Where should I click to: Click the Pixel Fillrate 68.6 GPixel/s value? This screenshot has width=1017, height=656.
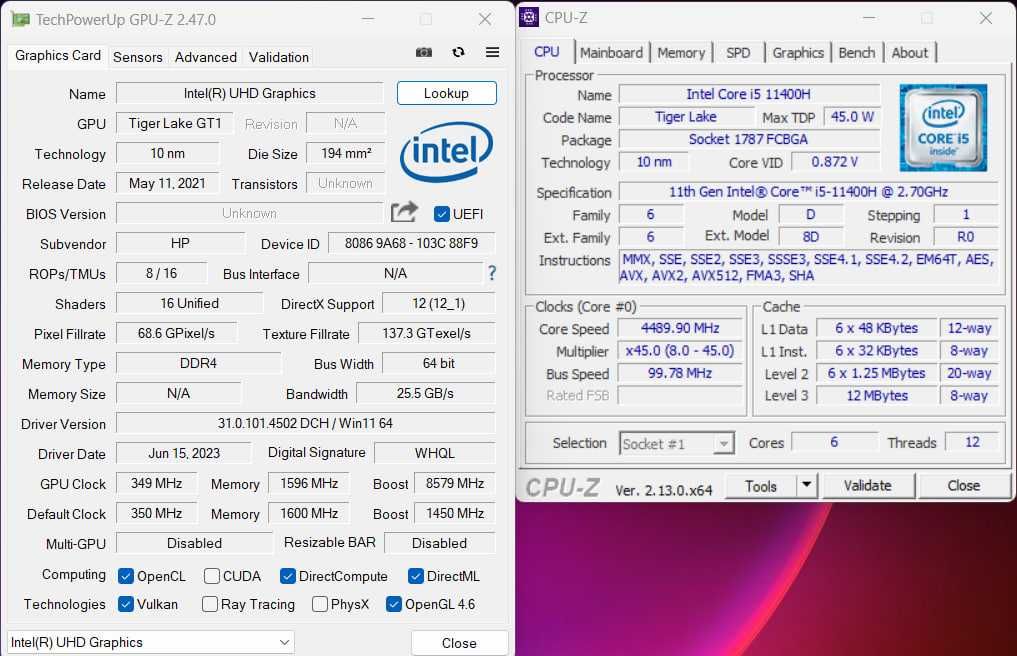click(176, 334)
